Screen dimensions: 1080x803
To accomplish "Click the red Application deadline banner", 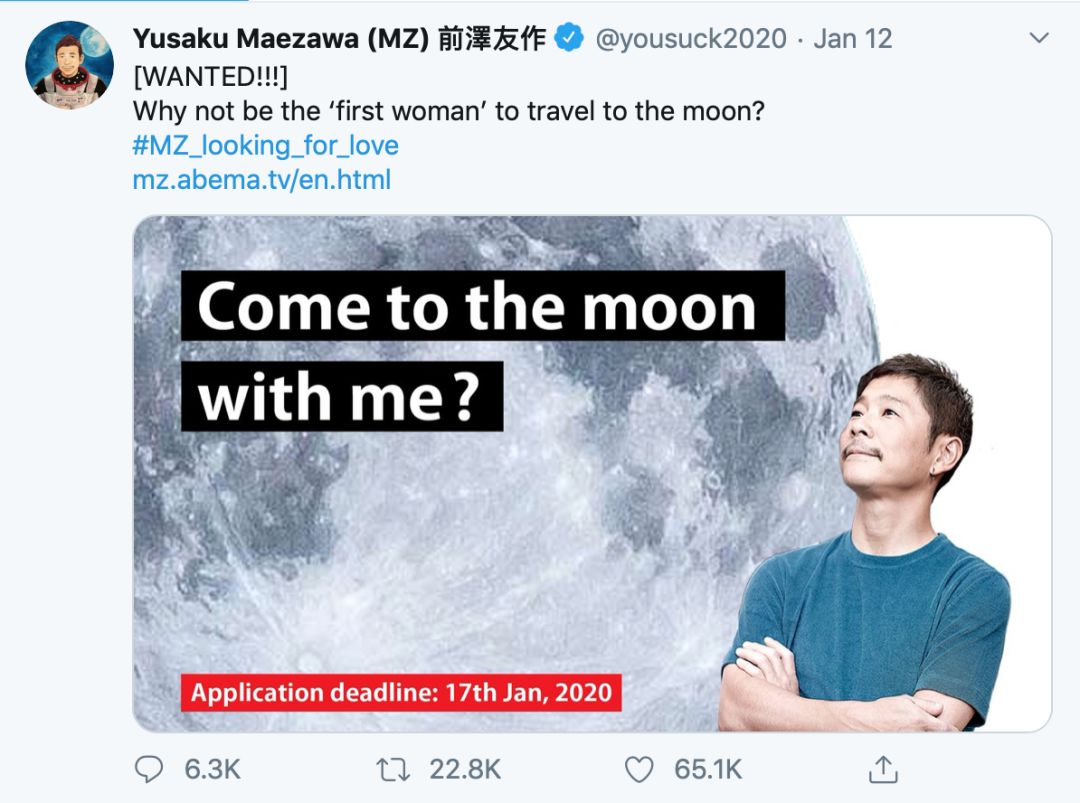I will [401, 692].
